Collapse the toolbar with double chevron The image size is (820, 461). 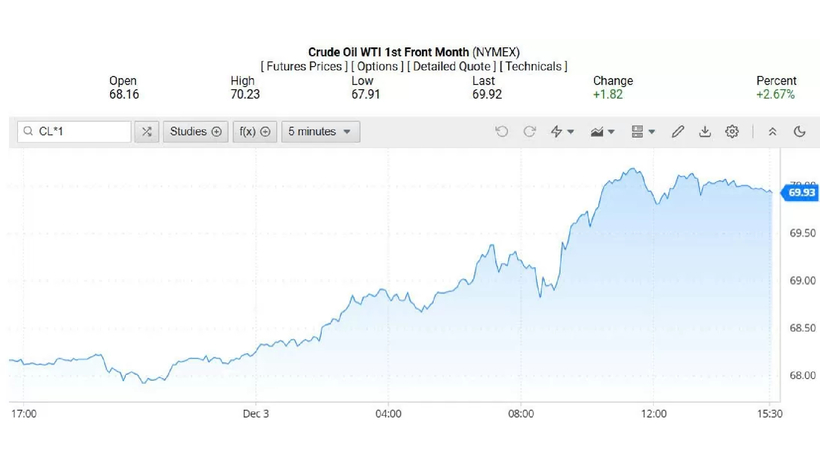[x=772, y=131]
